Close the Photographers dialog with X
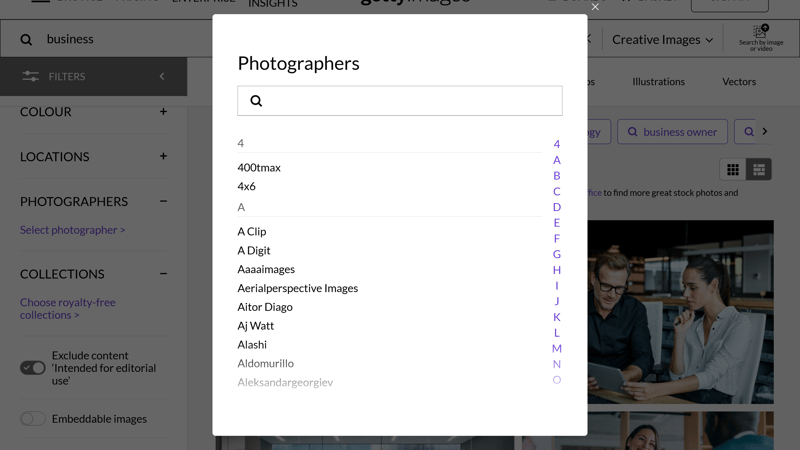The width and height of the screenshot is (800, 450). coord(595,7)
